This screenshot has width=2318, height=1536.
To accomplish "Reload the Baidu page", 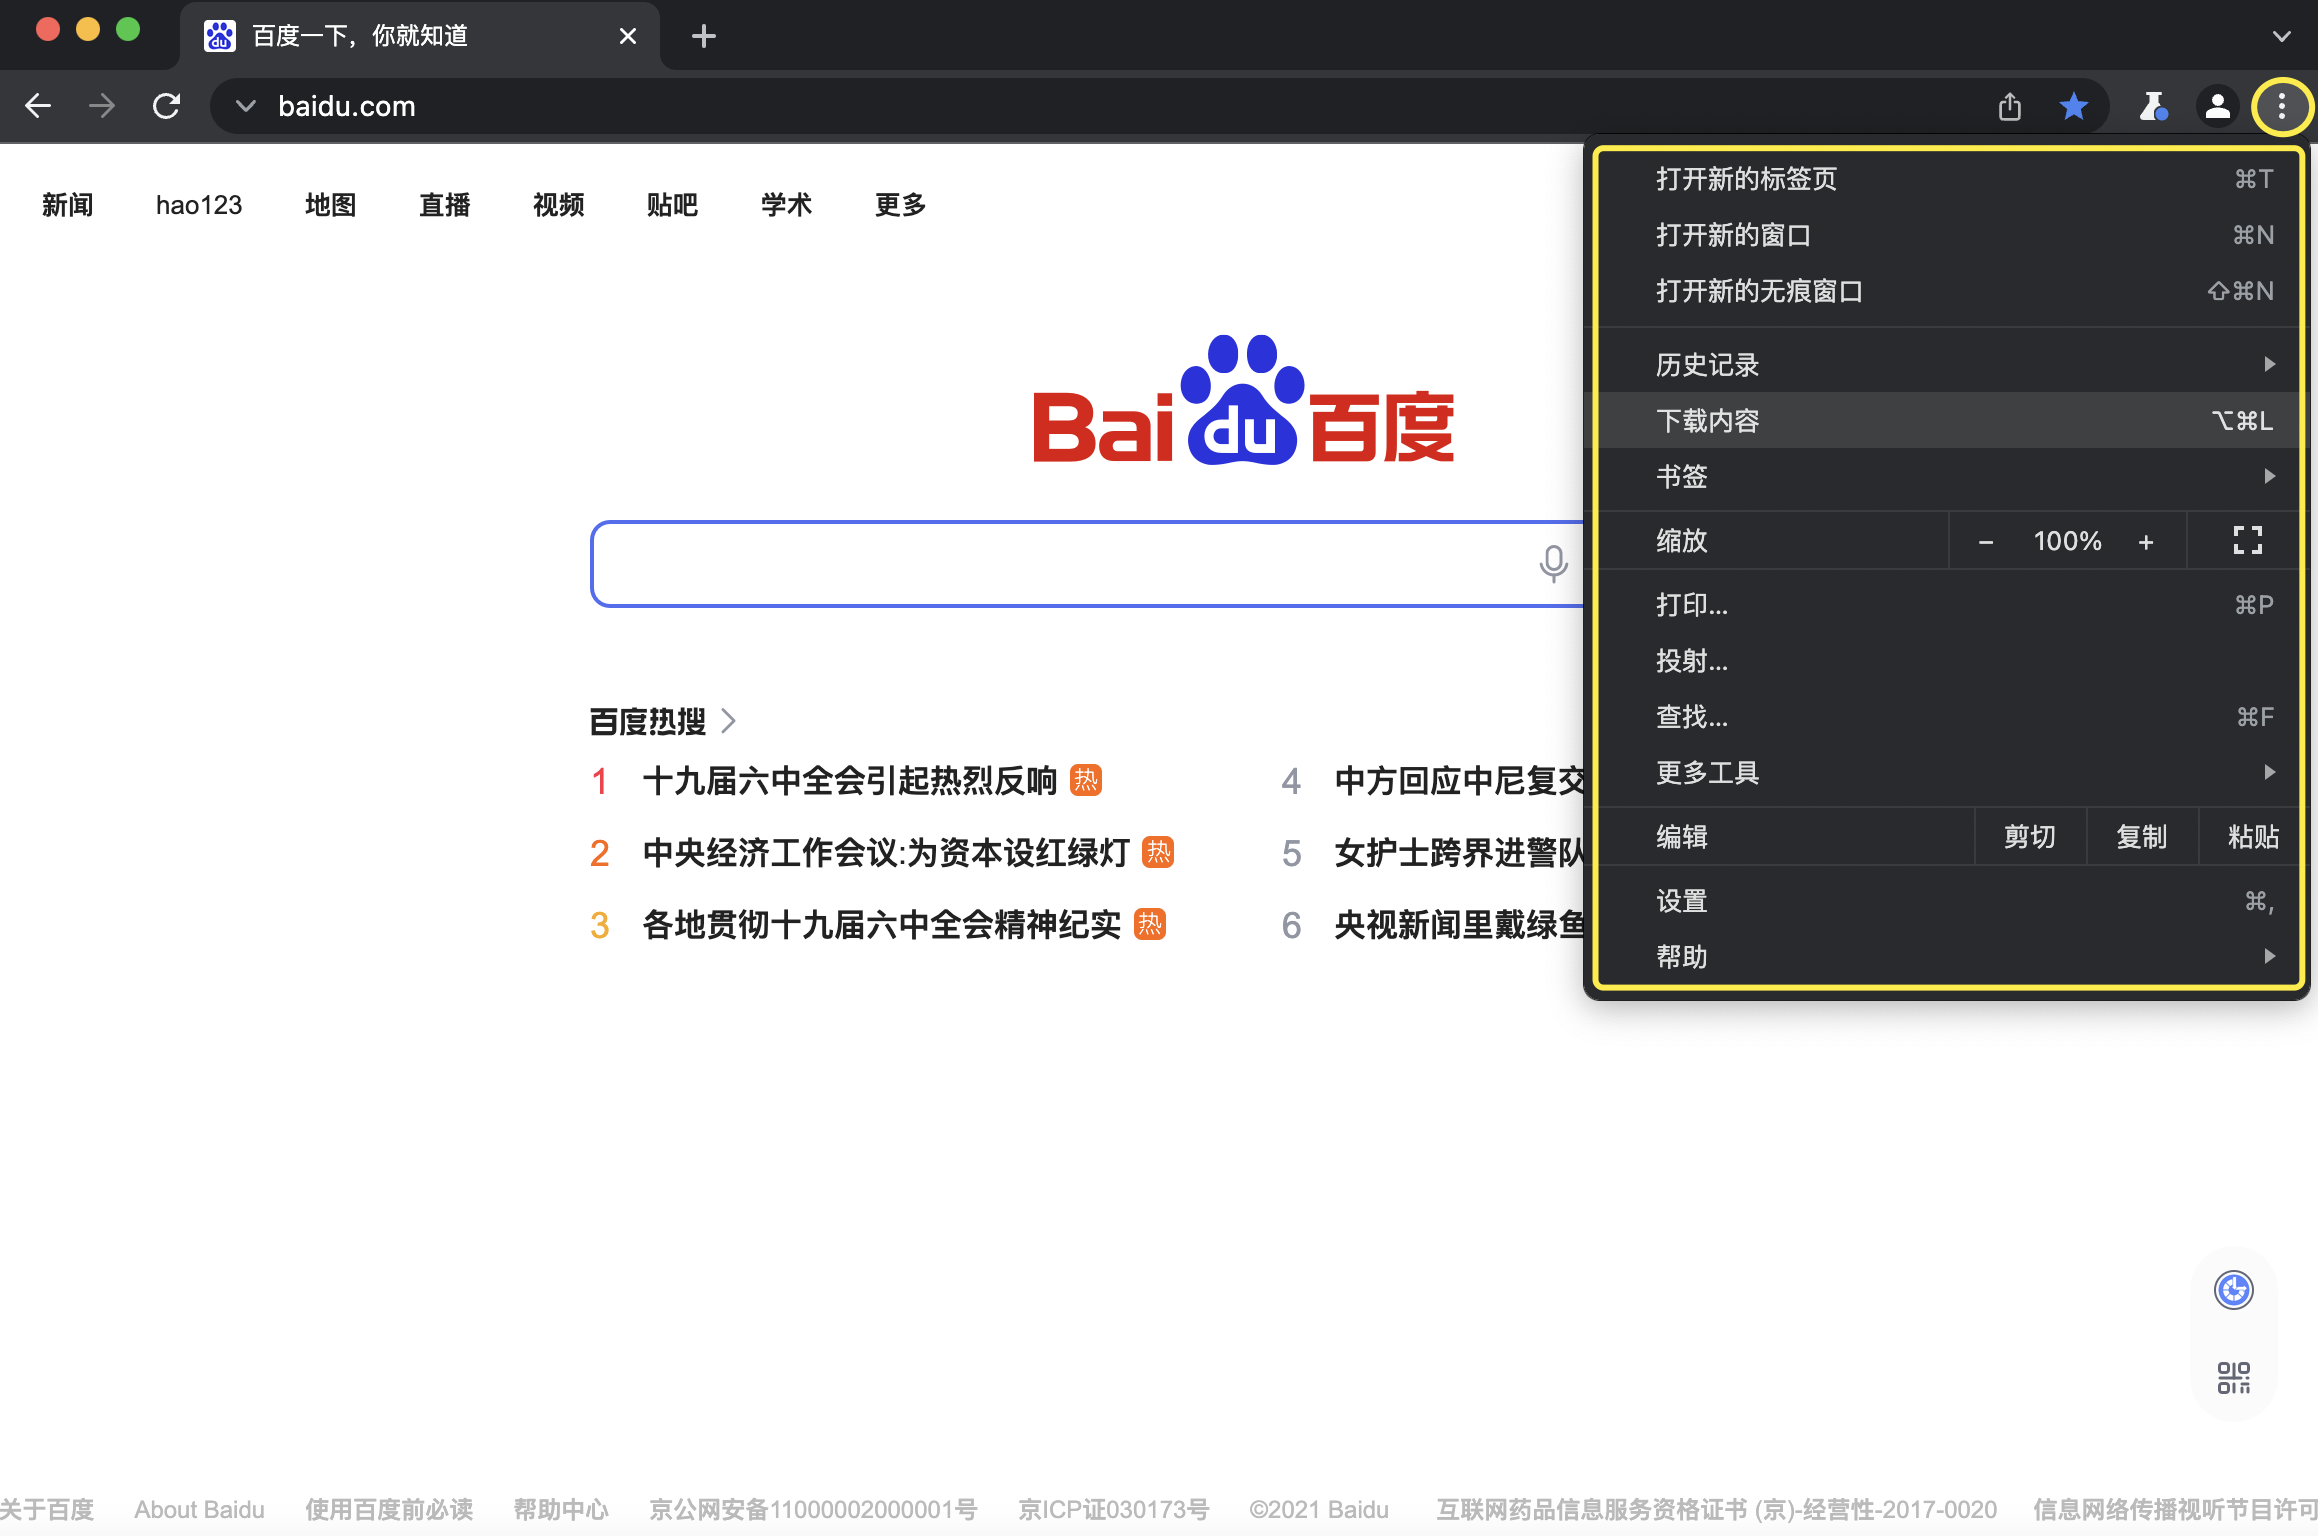I will 166,106.
